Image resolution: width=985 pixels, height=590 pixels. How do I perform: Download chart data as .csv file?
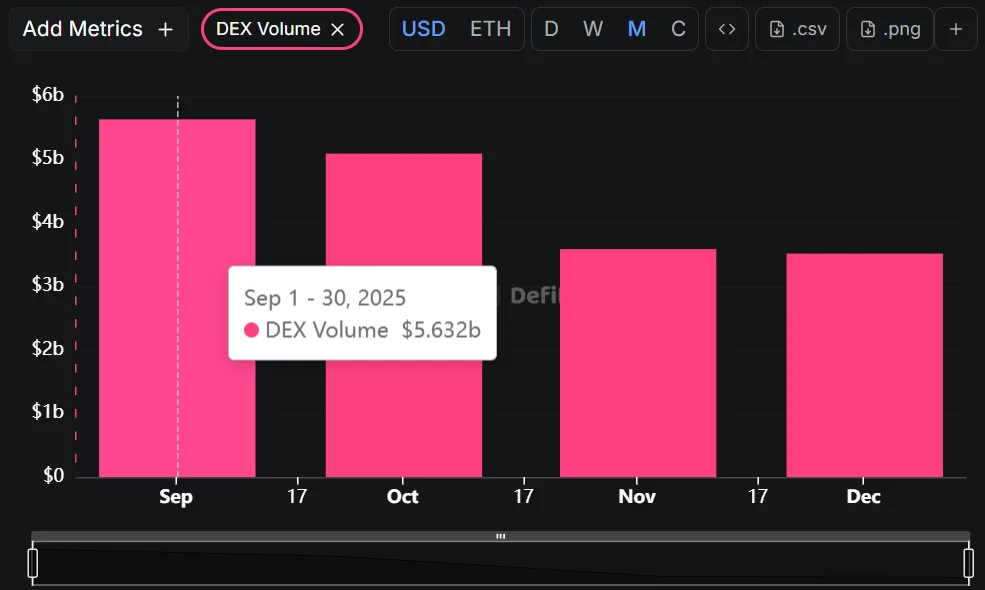click(797, 29)
